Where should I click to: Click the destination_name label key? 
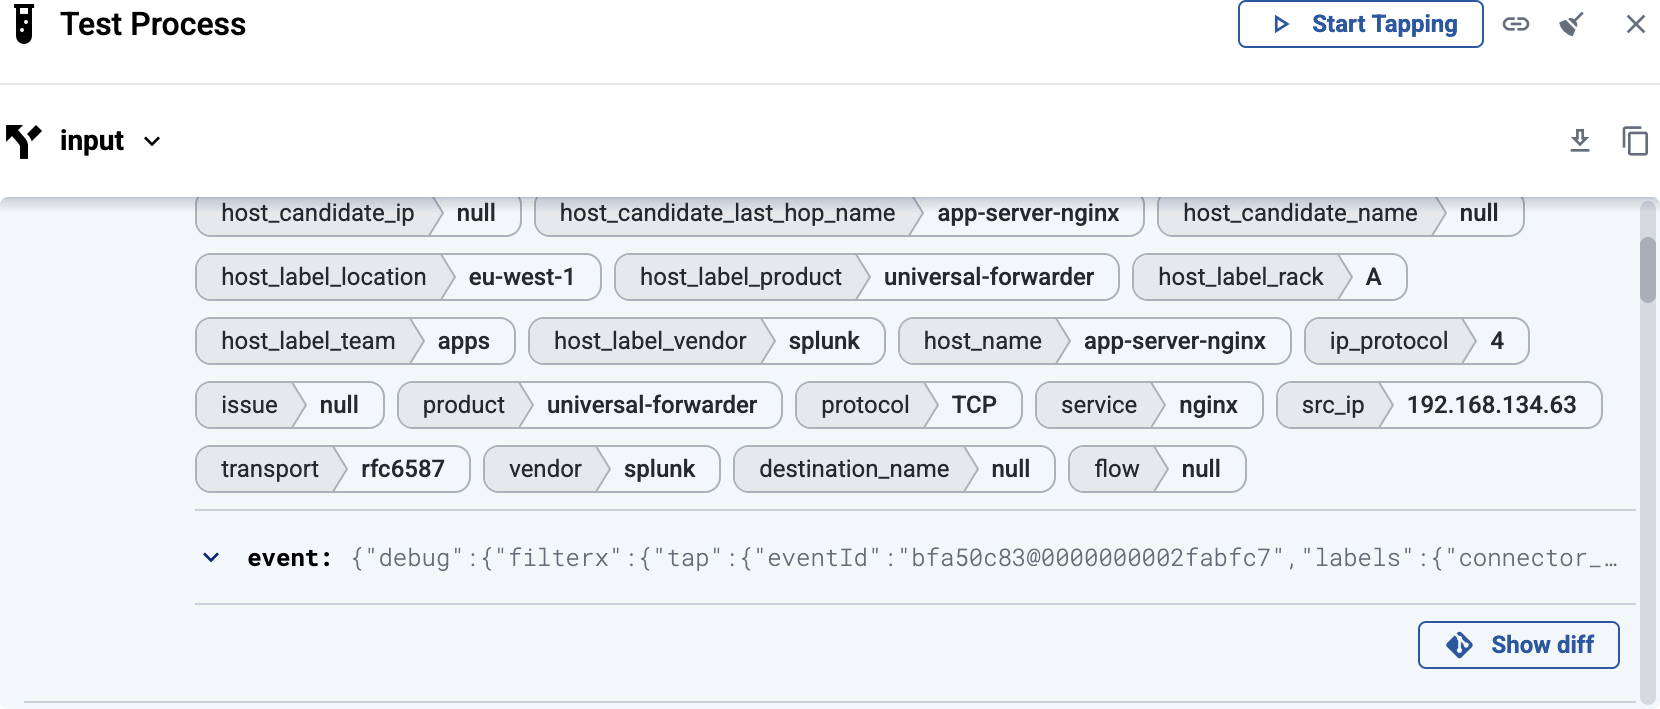tap(854, 469)
